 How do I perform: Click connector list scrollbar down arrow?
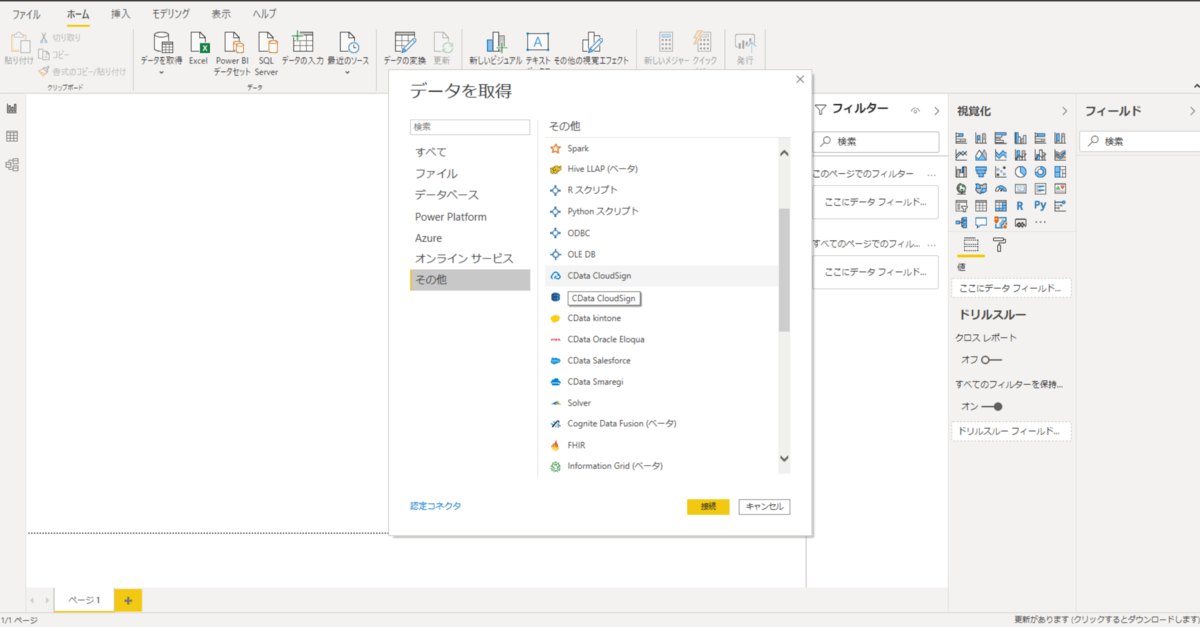point(784,459)
